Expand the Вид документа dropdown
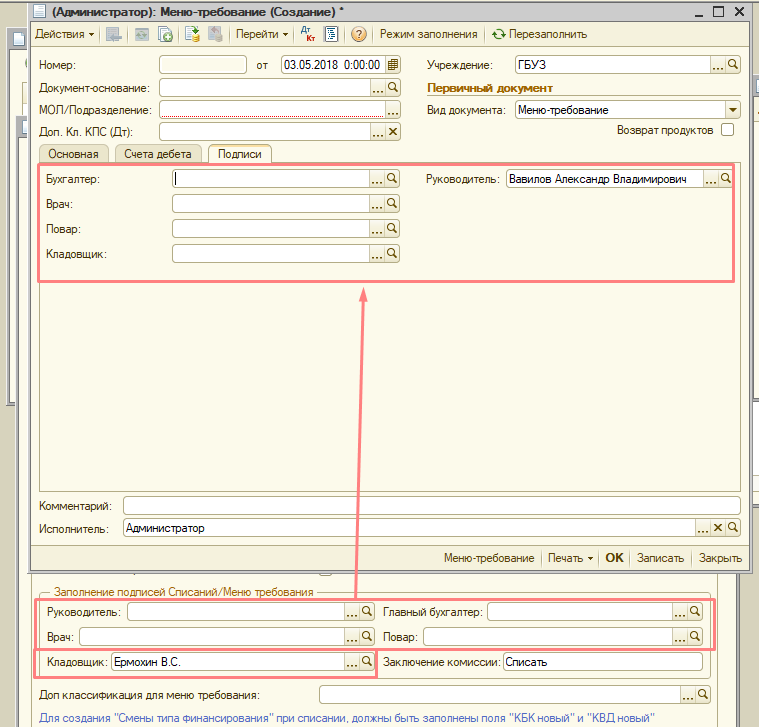This screenshot has height=727, width=759. coord(733,110)
